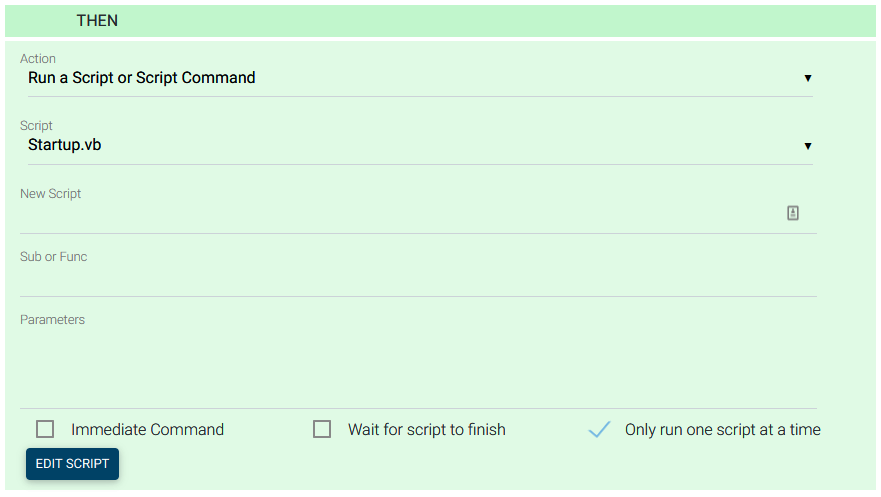This screenshot has height=497, width=881.
Task: Select the Startup.vb script combo box
Action: click(x=400, y=146)
